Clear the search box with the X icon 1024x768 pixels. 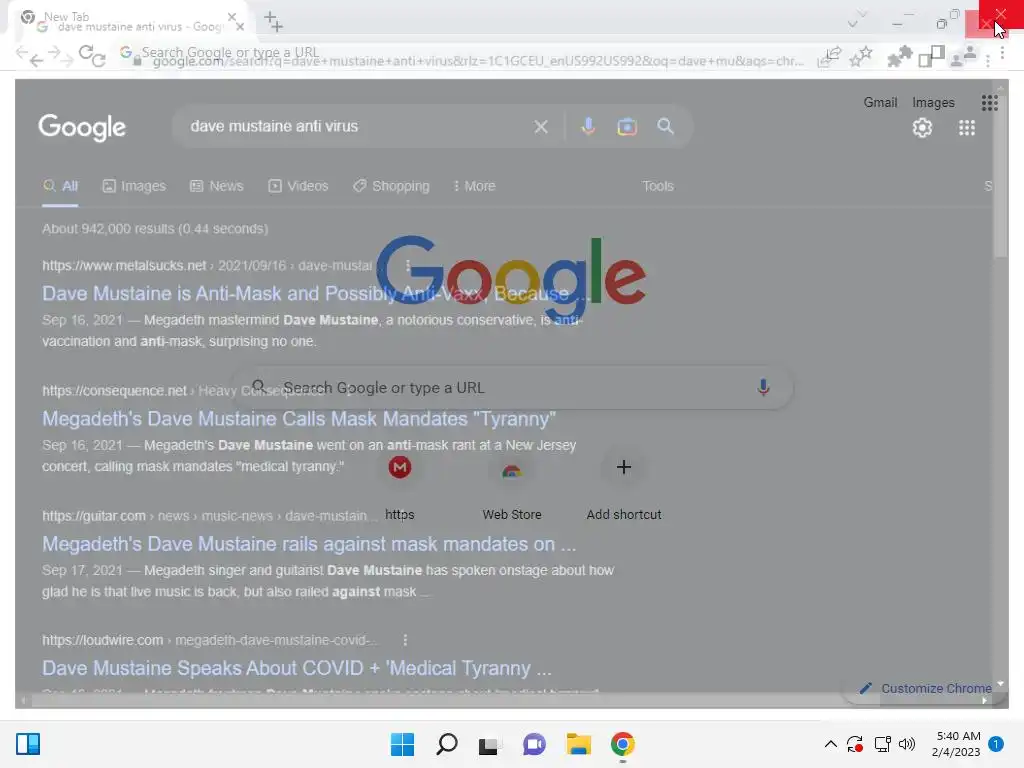541,127
